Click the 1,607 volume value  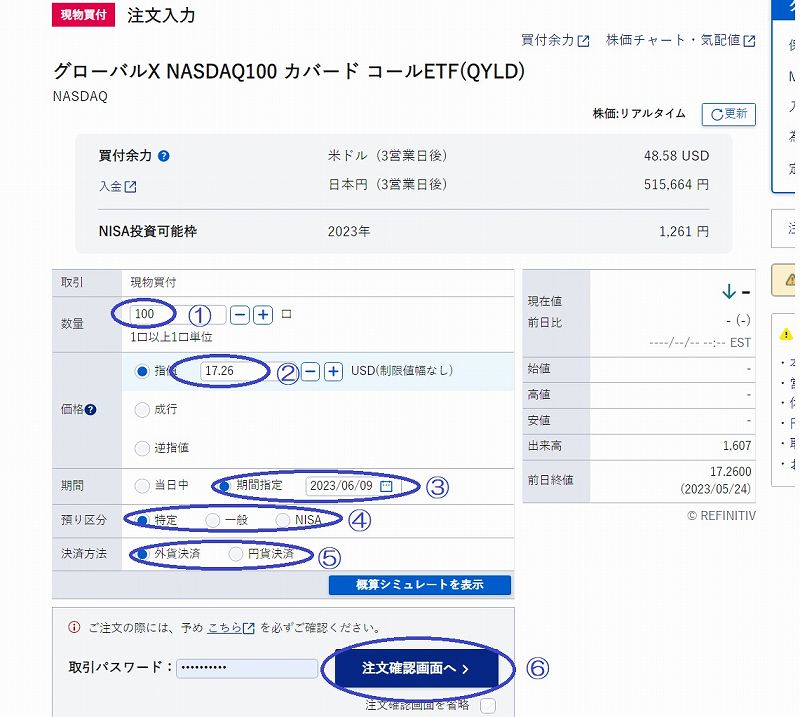click(x=737, y=446)
